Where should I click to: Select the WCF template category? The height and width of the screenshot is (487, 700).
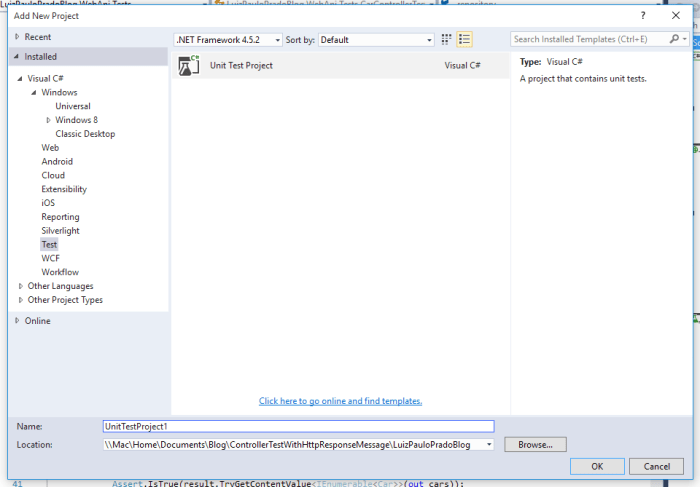(x=50, y=258)
